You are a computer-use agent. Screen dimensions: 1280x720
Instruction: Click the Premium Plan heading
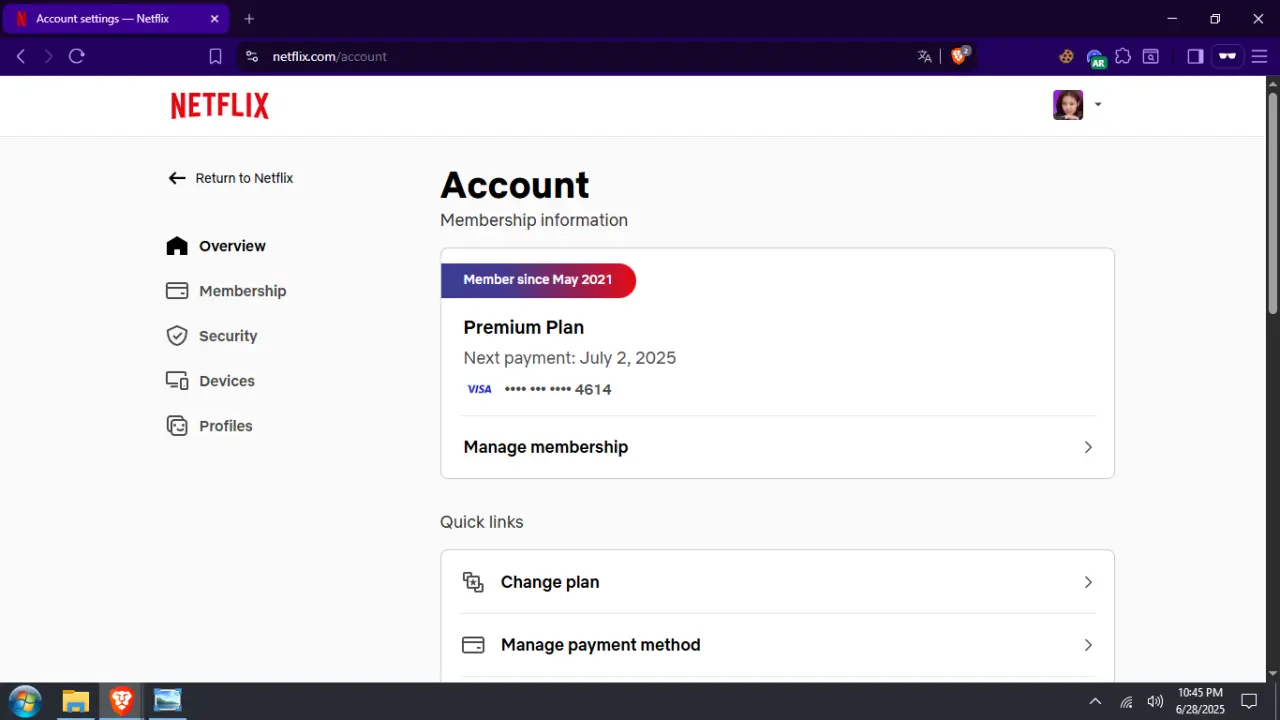524,327
